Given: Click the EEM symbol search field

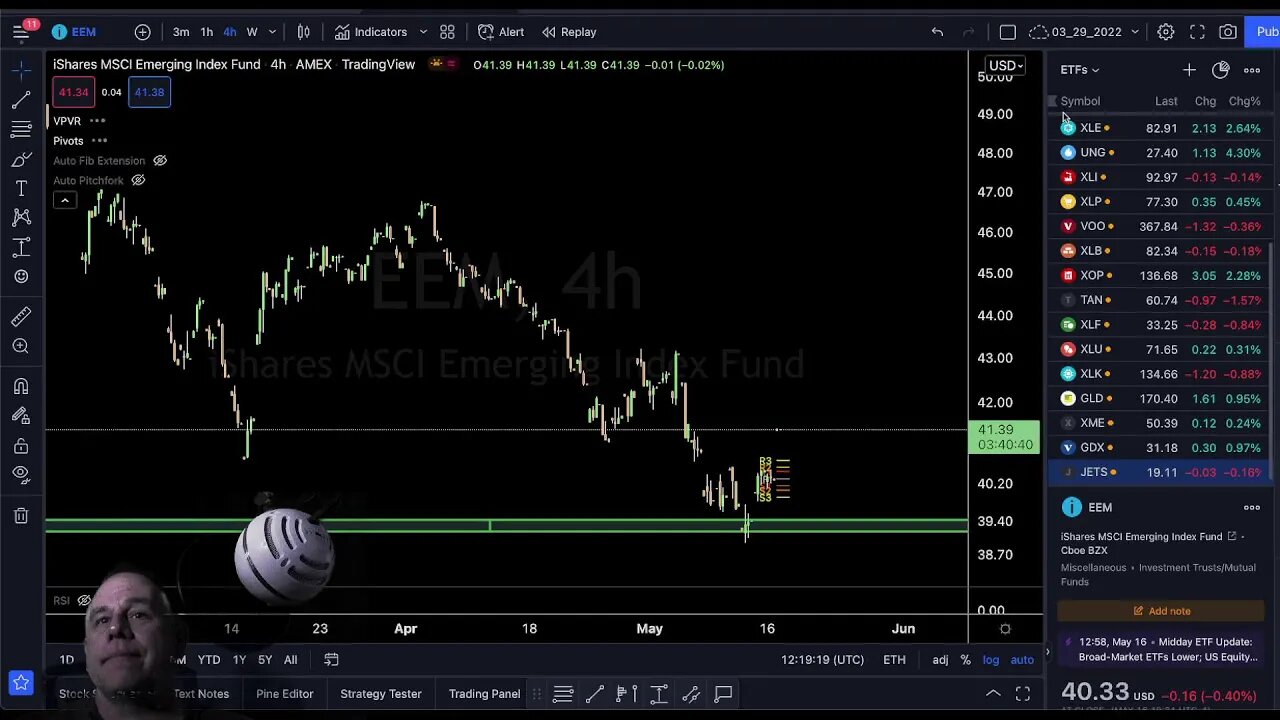Looking at the screenshot, I should click(76, 32).
